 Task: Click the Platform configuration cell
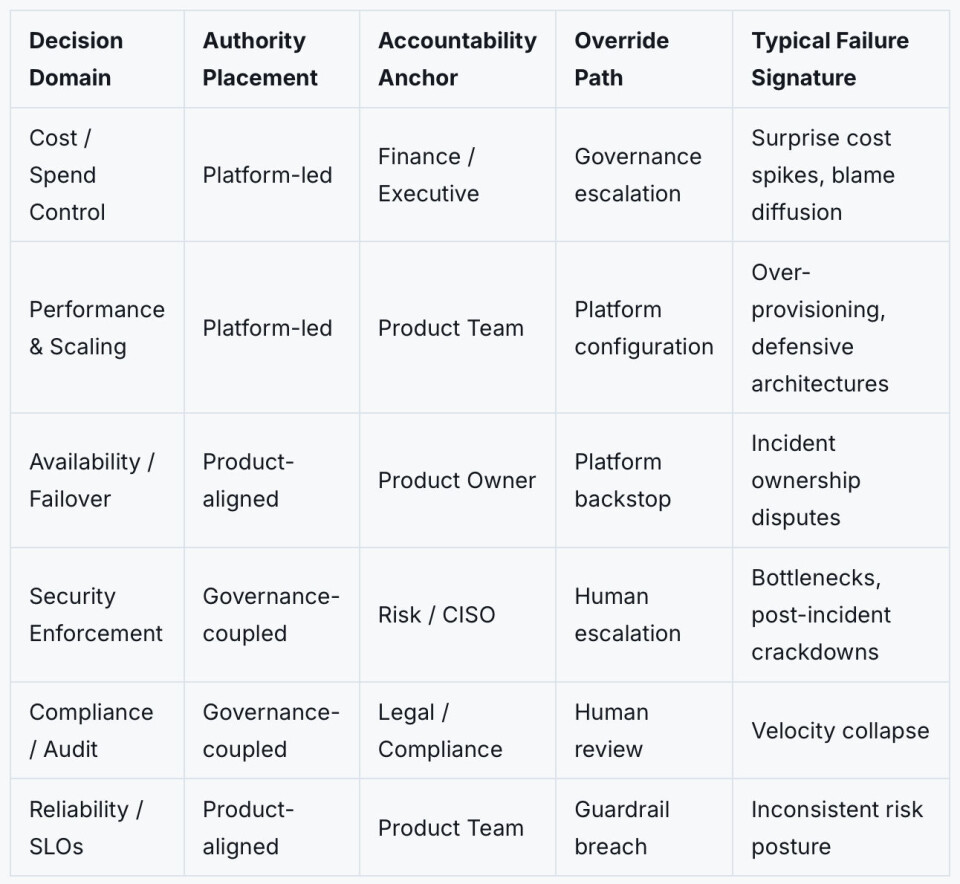(x=644, y=328)
